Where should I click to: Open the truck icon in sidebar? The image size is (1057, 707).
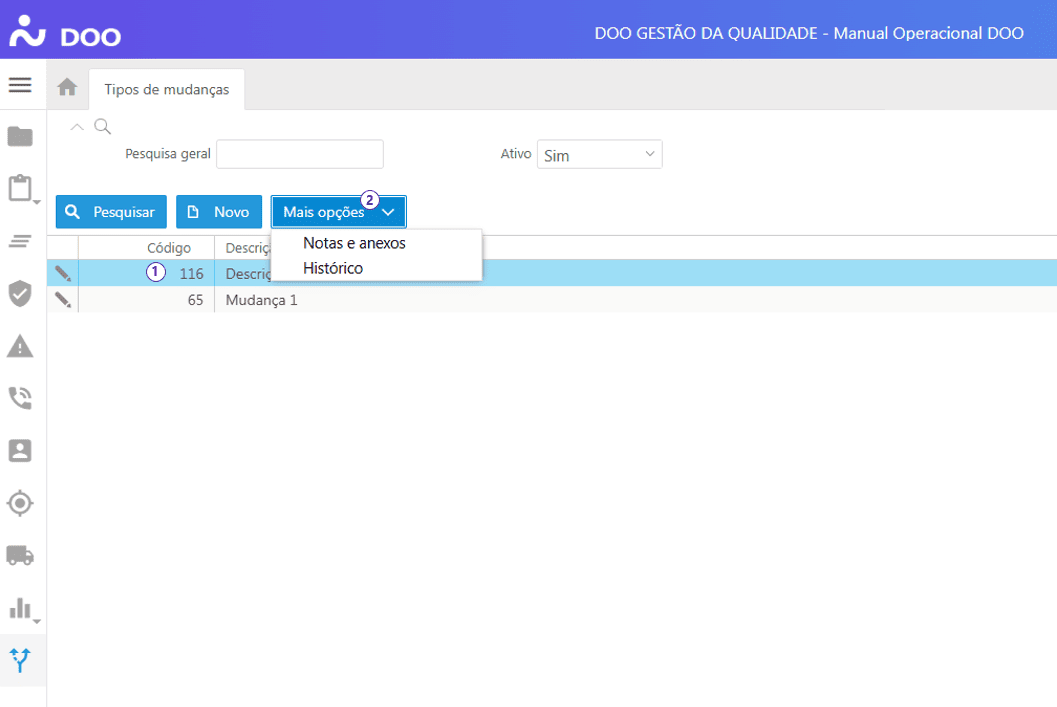click(20, 554)
